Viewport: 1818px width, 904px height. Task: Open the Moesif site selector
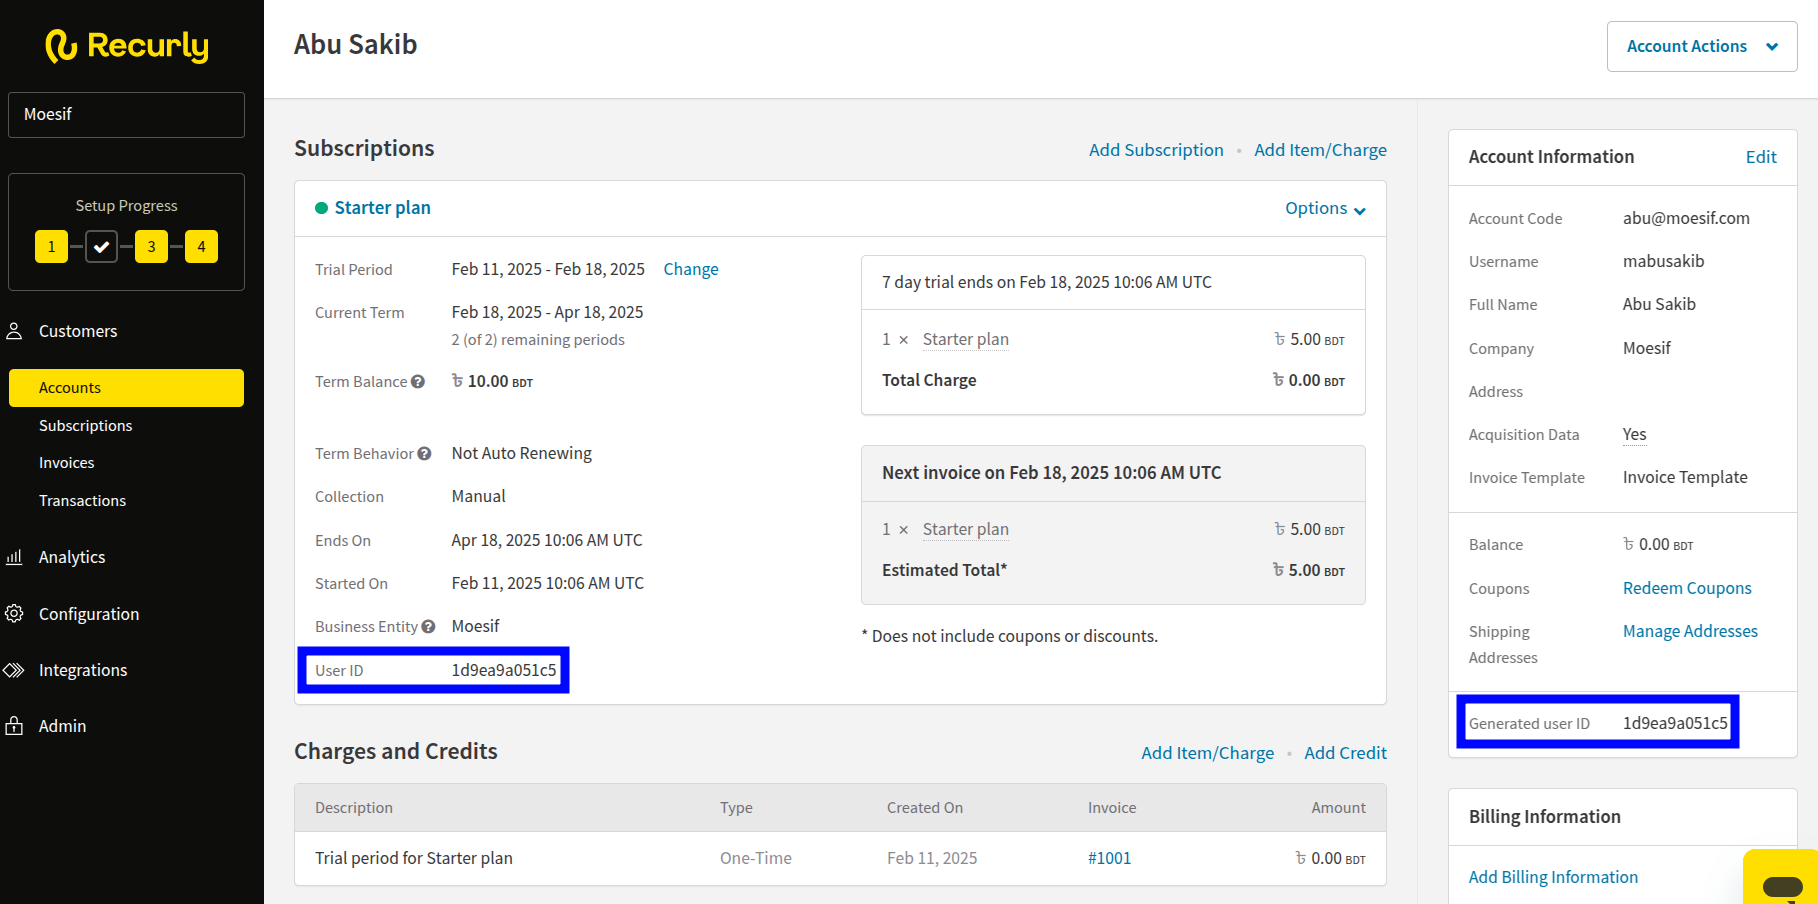pyautogui.click(x=126, y=115)
